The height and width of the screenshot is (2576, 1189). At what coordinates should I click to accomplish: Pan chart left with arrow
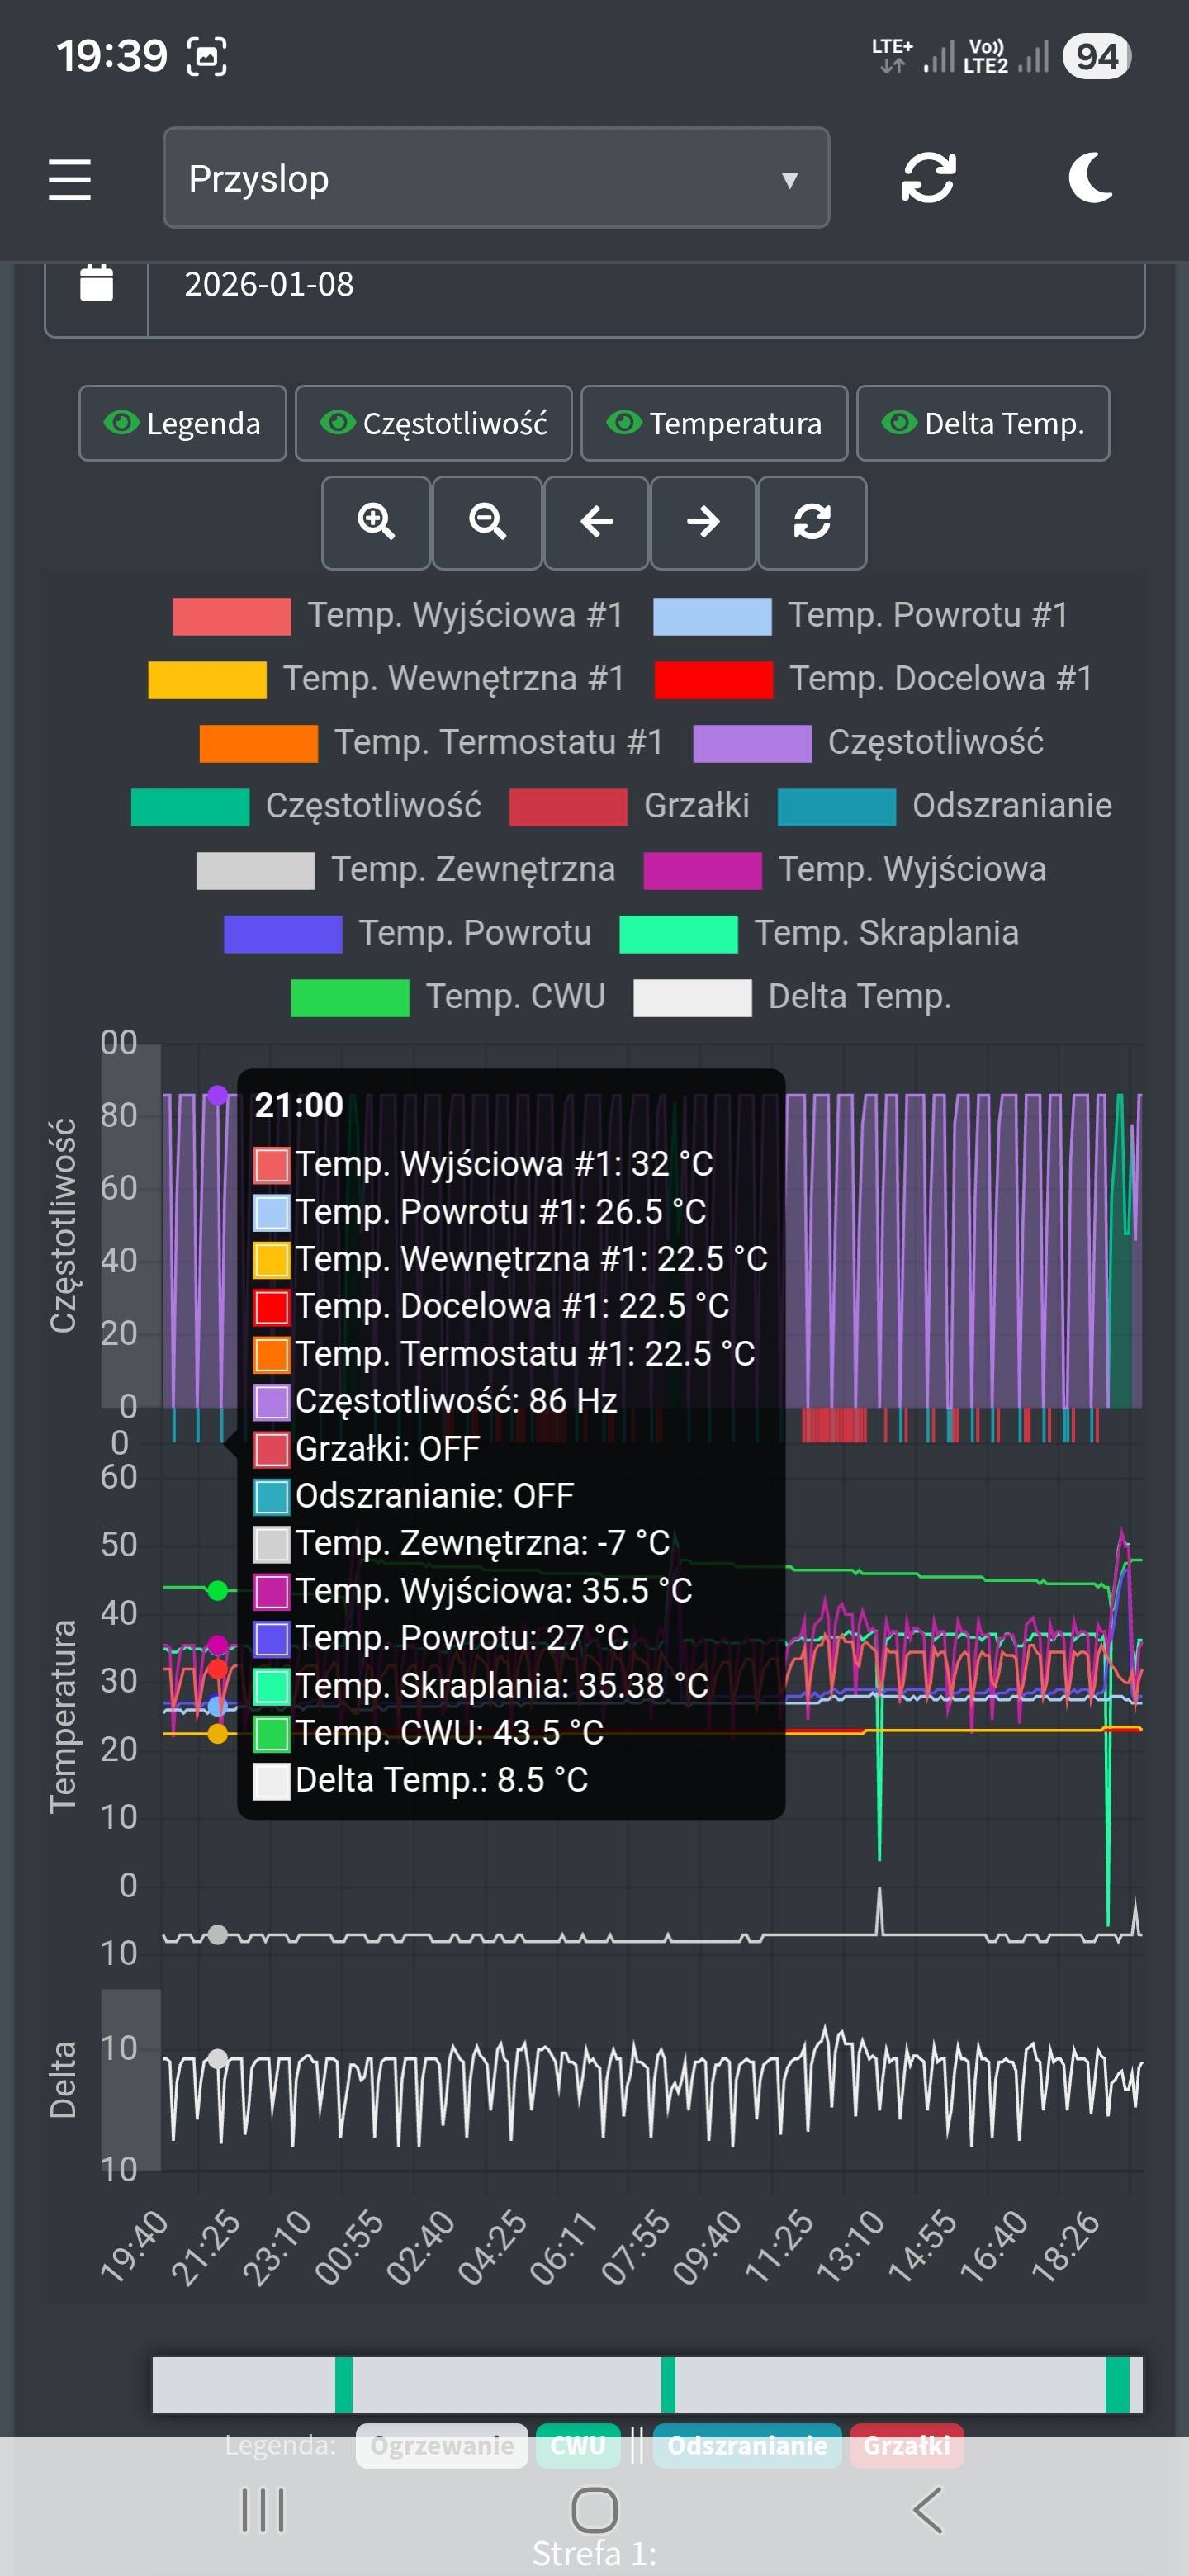coord(597,522)
